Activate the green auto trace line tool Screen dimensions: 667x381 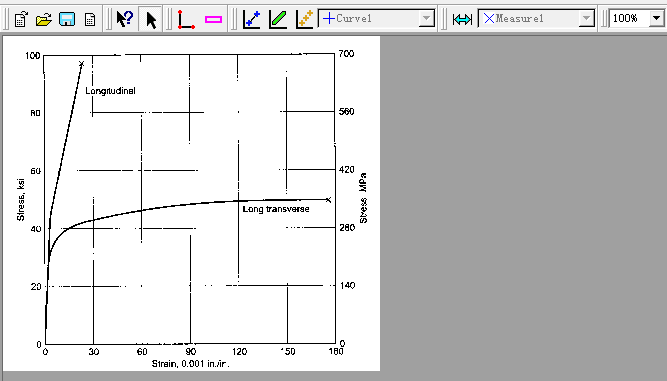[278, 19]
